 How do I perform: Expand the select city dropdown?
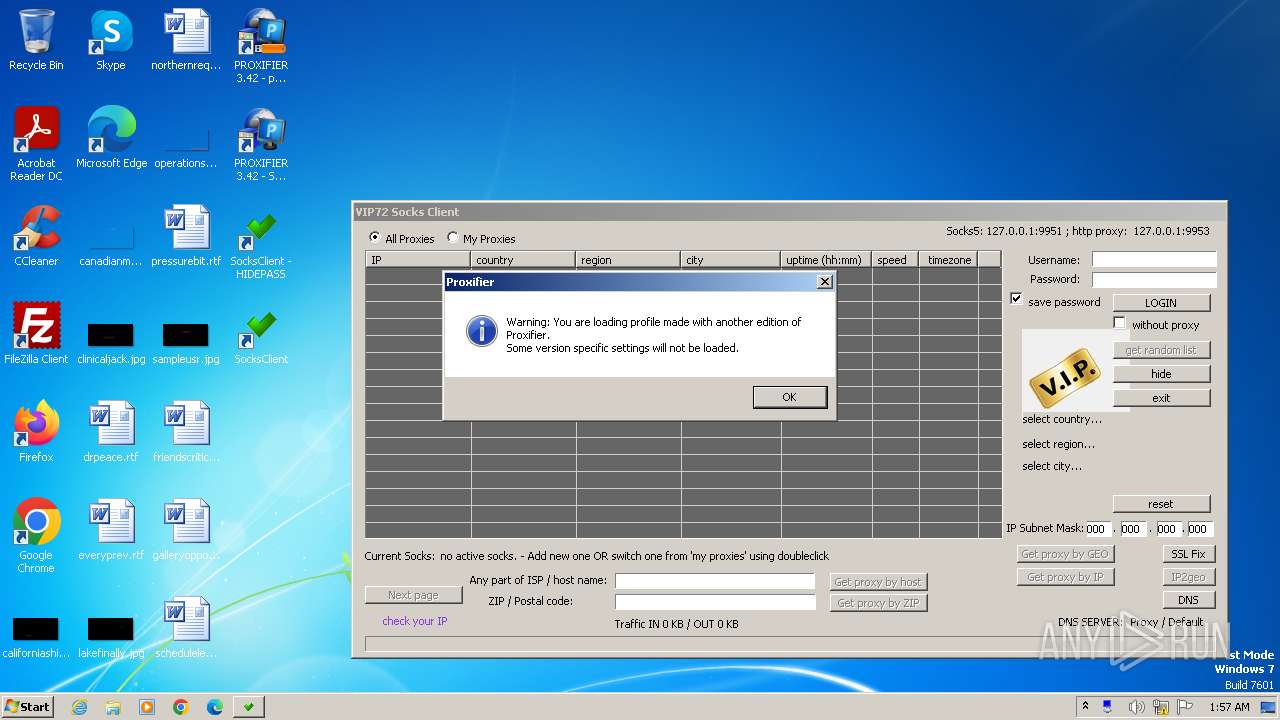coord(1052,466)
